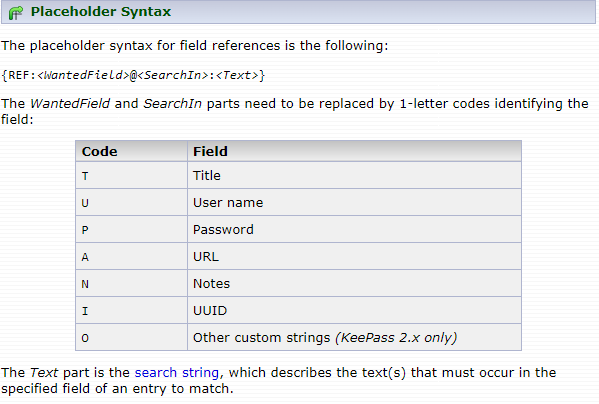The width and height of the screenshot is (599, 404).
Task: Click the code cell 'O'
Action: pos(131,338)
